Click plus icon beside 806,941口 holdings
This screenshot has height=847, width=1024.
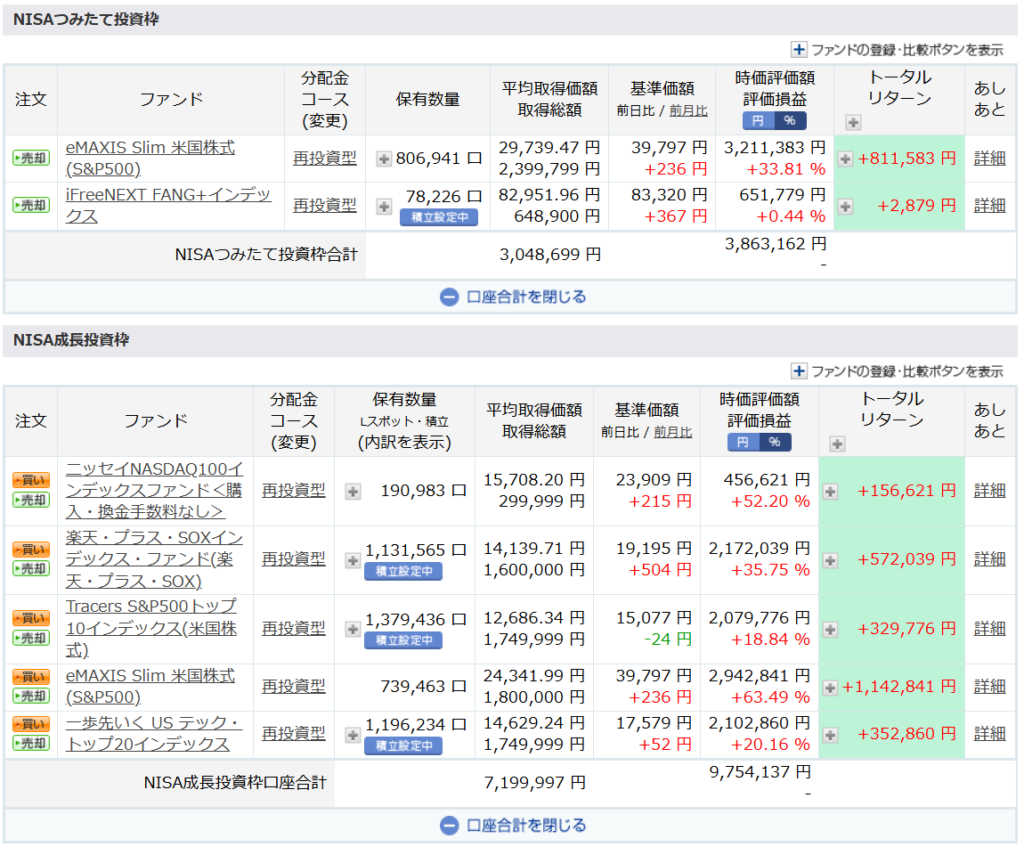point(384,158)
